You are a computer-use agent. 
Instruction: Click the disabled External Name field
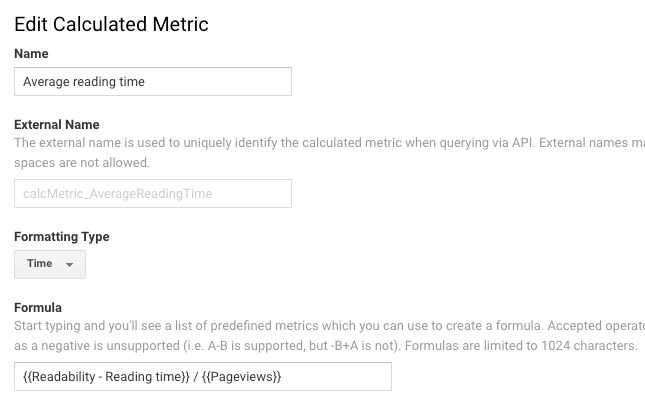coord(153,193)
